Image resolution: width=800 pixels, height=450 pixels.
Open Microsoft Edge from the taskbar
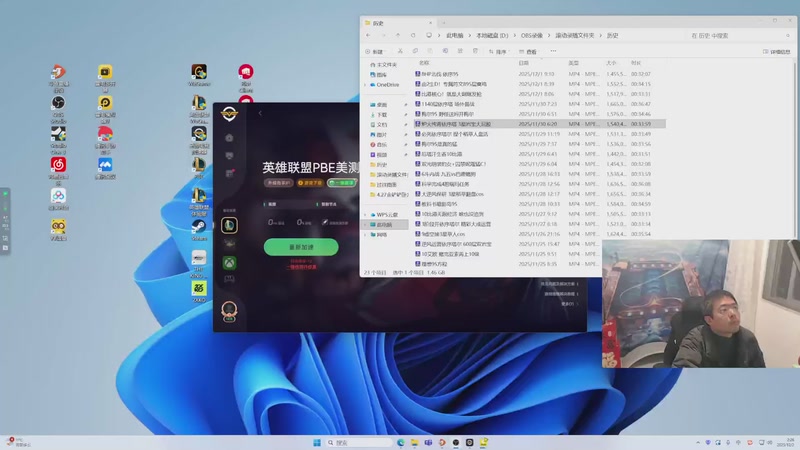(401, 442)
